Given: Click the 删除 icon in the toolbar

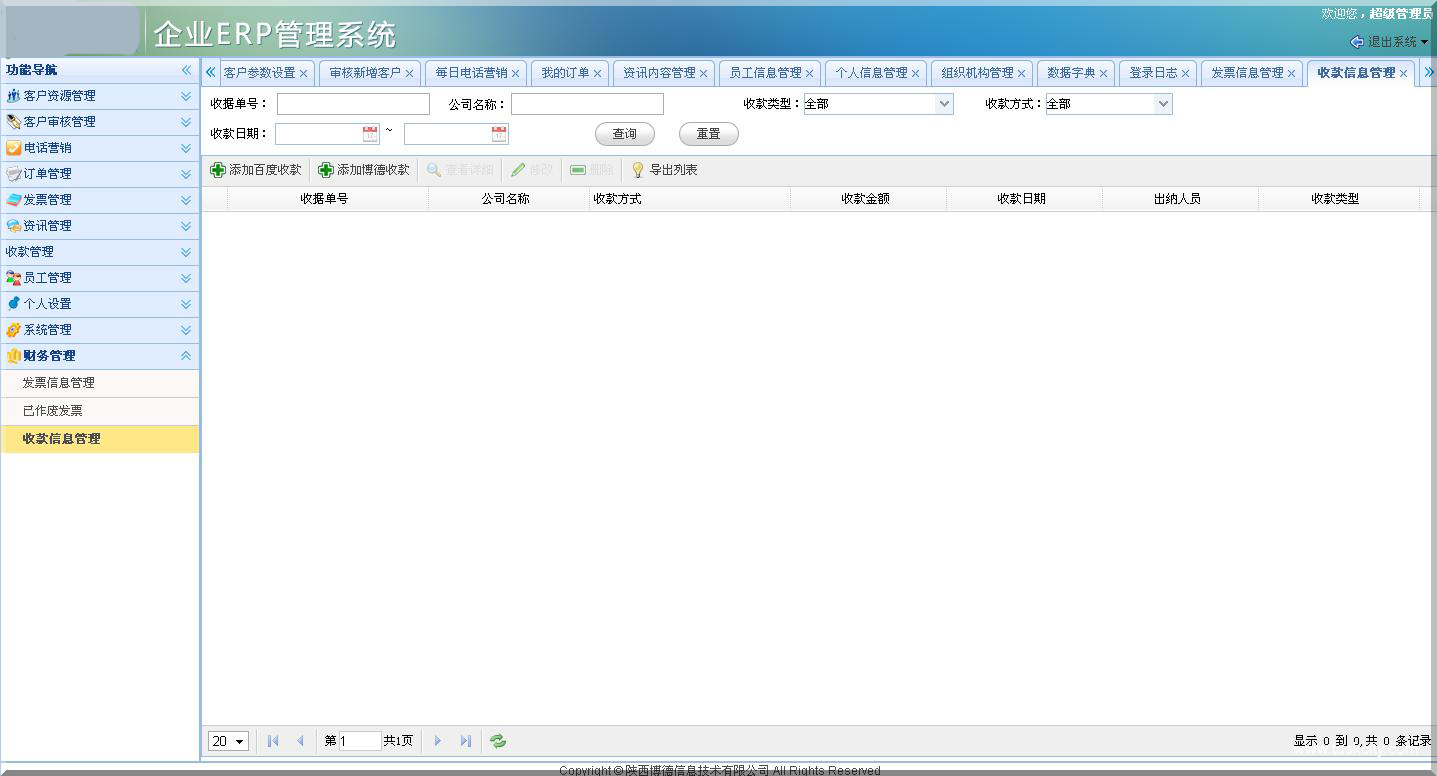Looking at the screenshot, I should (x=576, y=169).
